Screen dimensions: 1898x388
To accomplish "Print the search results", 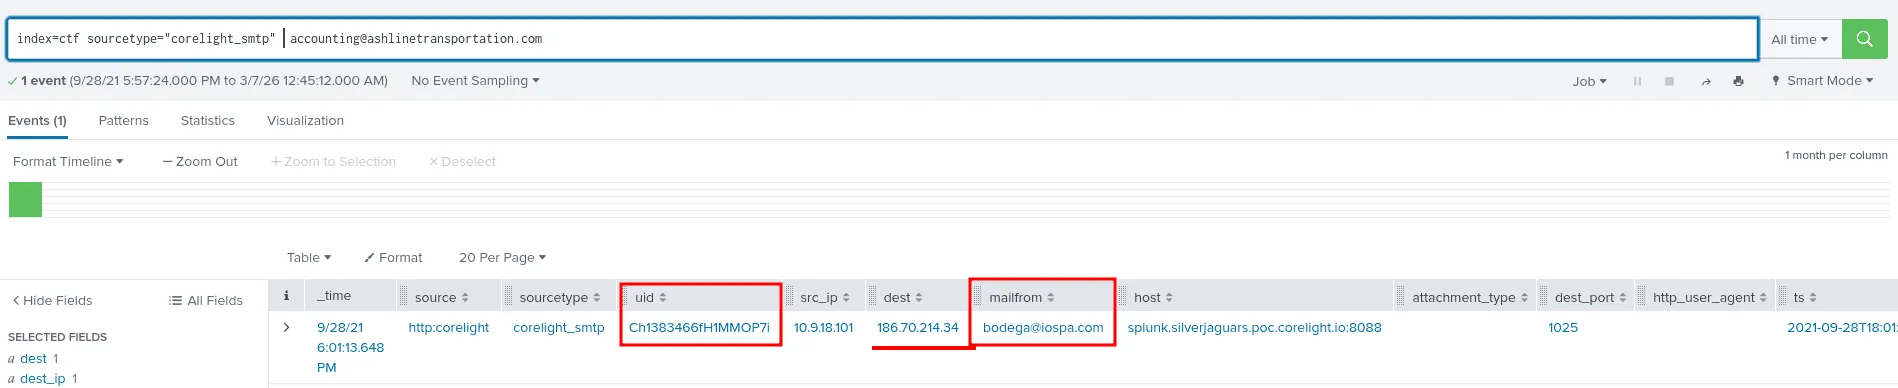I will (x=1738, y=81).
